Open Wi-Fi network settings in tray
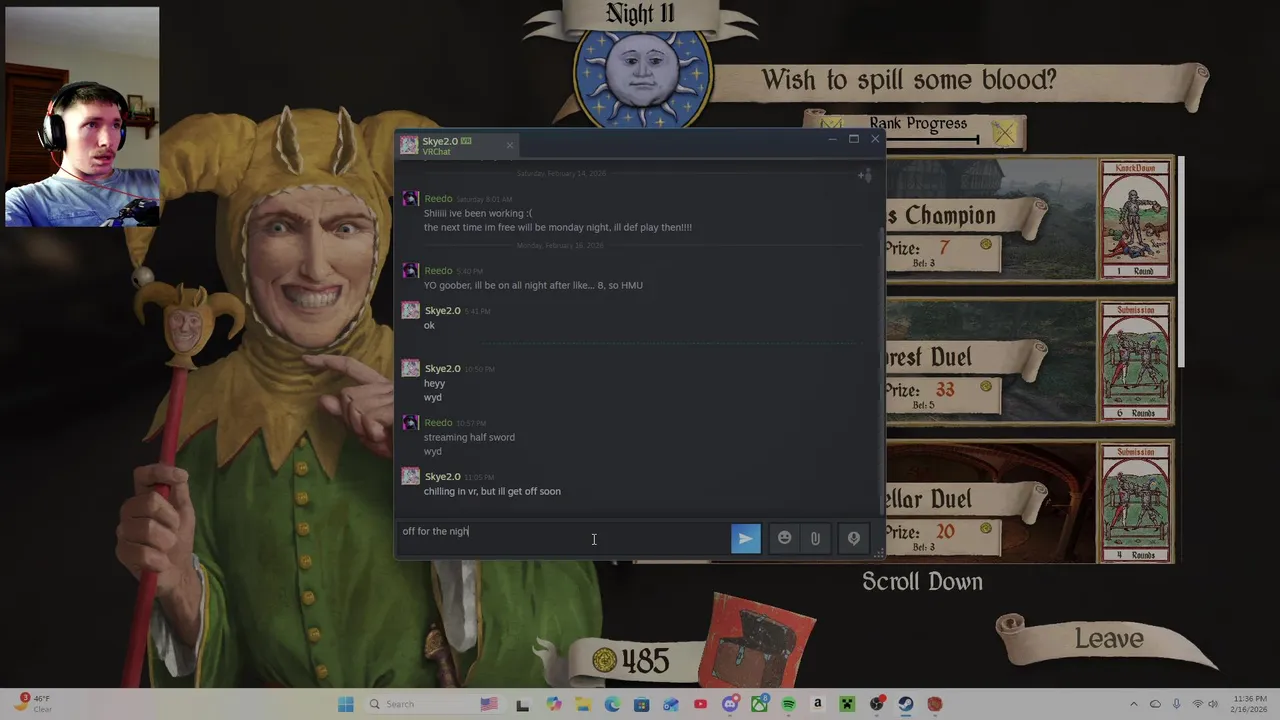1280x720 pixels. (1198, 704)
